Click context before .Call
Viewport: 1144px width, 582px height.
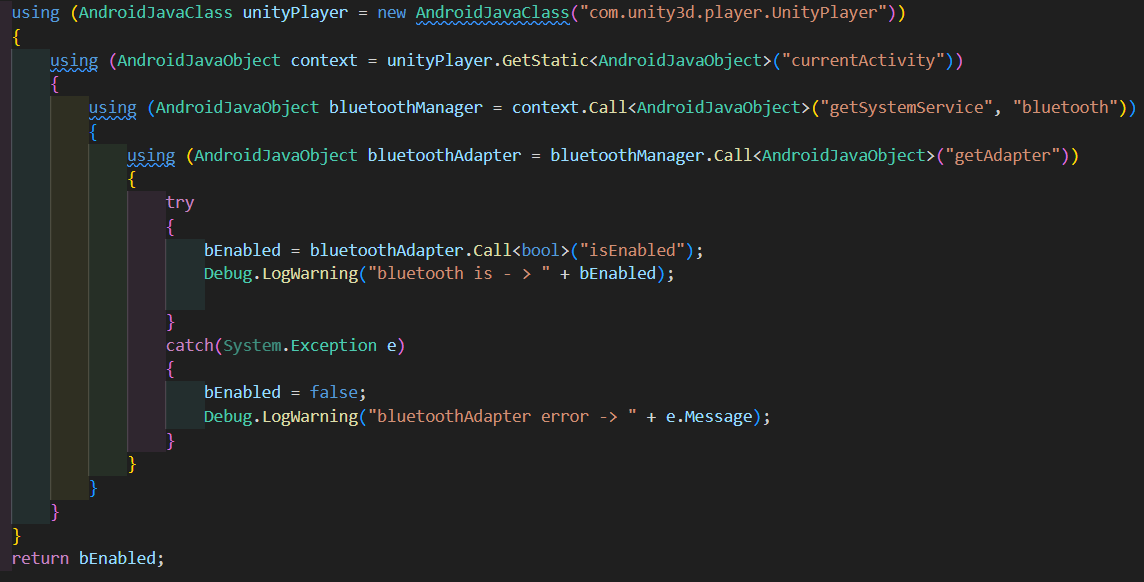[x=546, y=108]
